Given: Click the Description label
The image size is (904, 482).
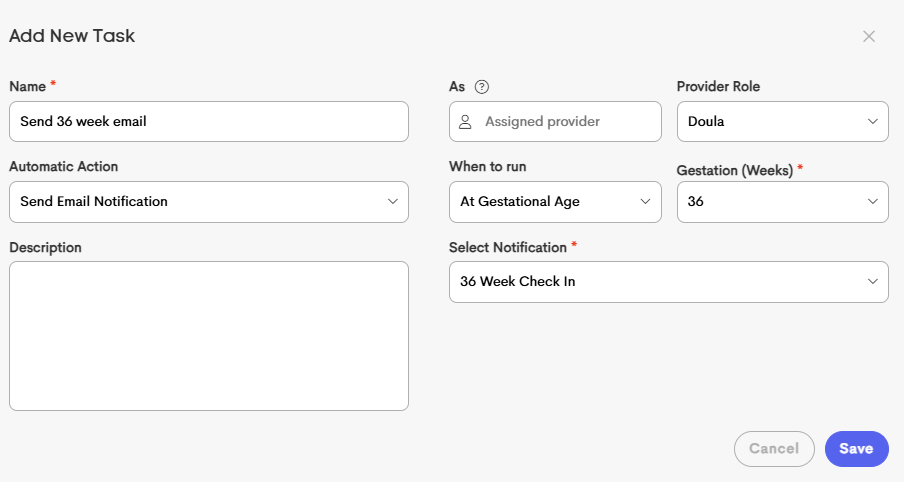Looking at the screenshot, I should pos(46,247).
